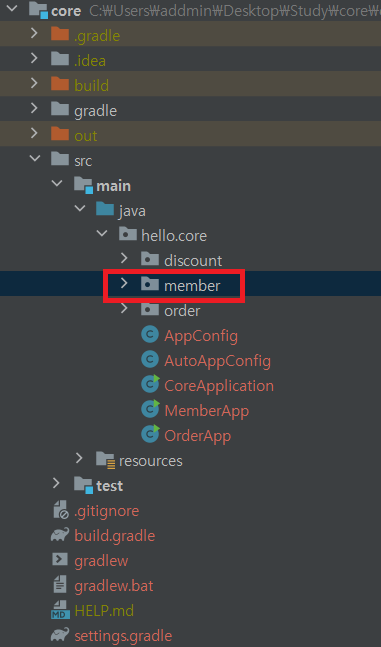Click the gradlew shell script icon
This screenshot has width=381, height=647.
pyautogui.click(x=60, y=560)
